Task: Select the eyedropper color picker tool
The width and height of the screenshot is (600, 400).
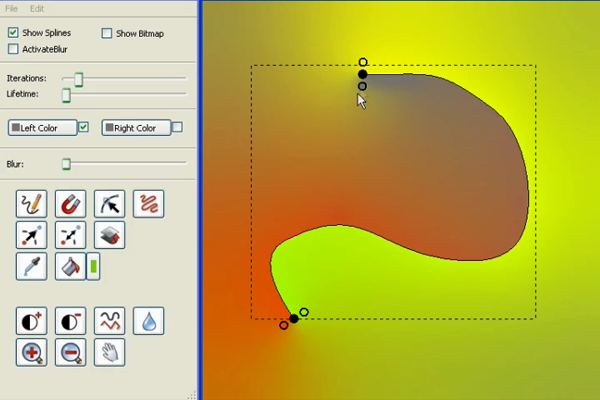Action: (31, 266)
